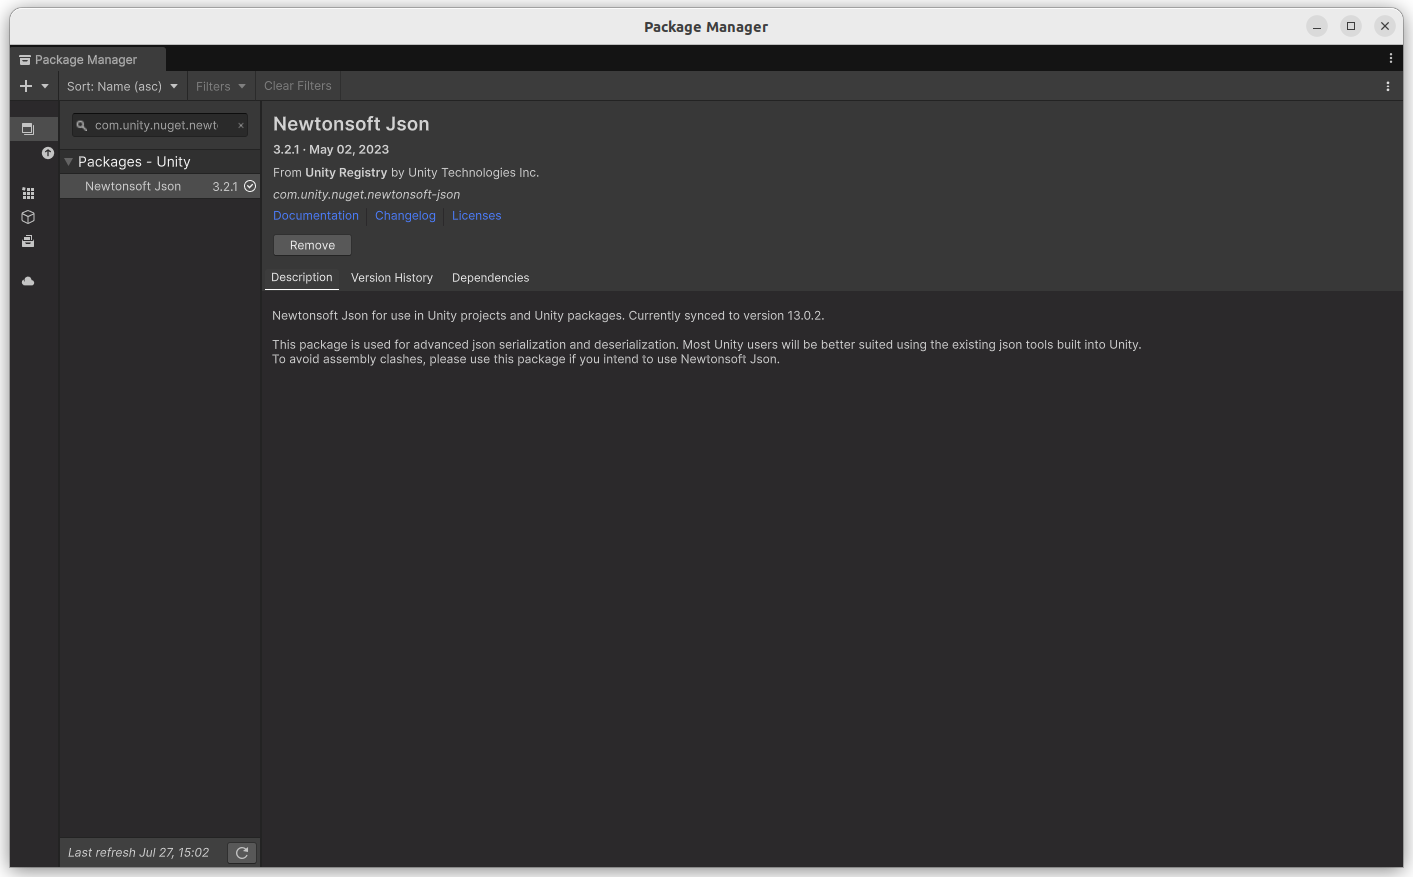The image size is (1413, 877).
Task: Select the Package Manager window tab
Action: (x=87, y=59)
